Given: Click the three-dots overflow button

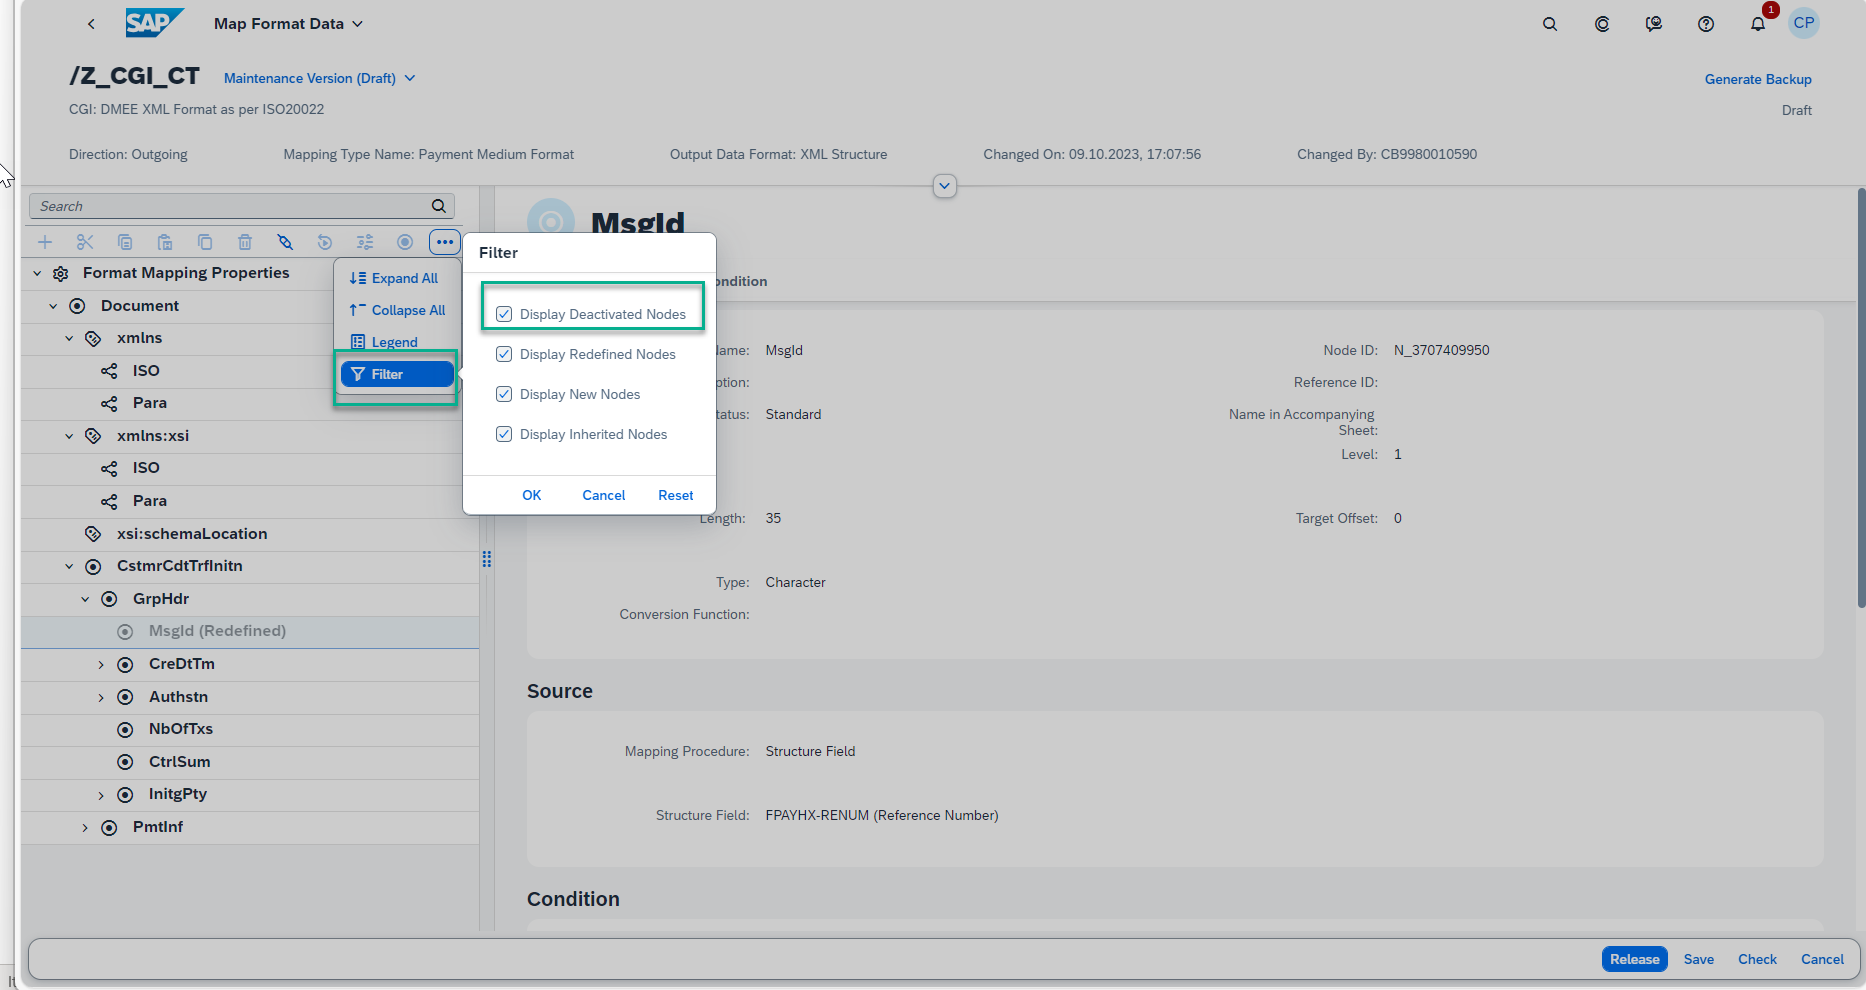Looking at the screenshot, I should 445,242.
